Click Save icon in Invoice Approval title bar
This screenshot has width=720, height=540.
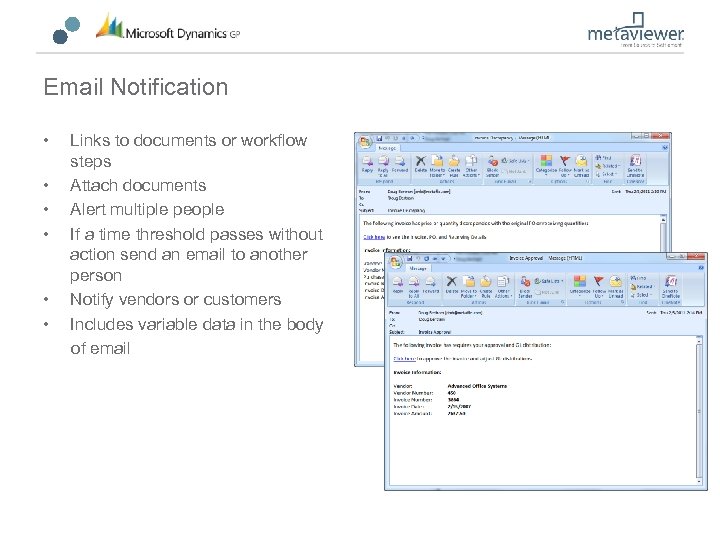pyautogui.click(x=410, y=259)
